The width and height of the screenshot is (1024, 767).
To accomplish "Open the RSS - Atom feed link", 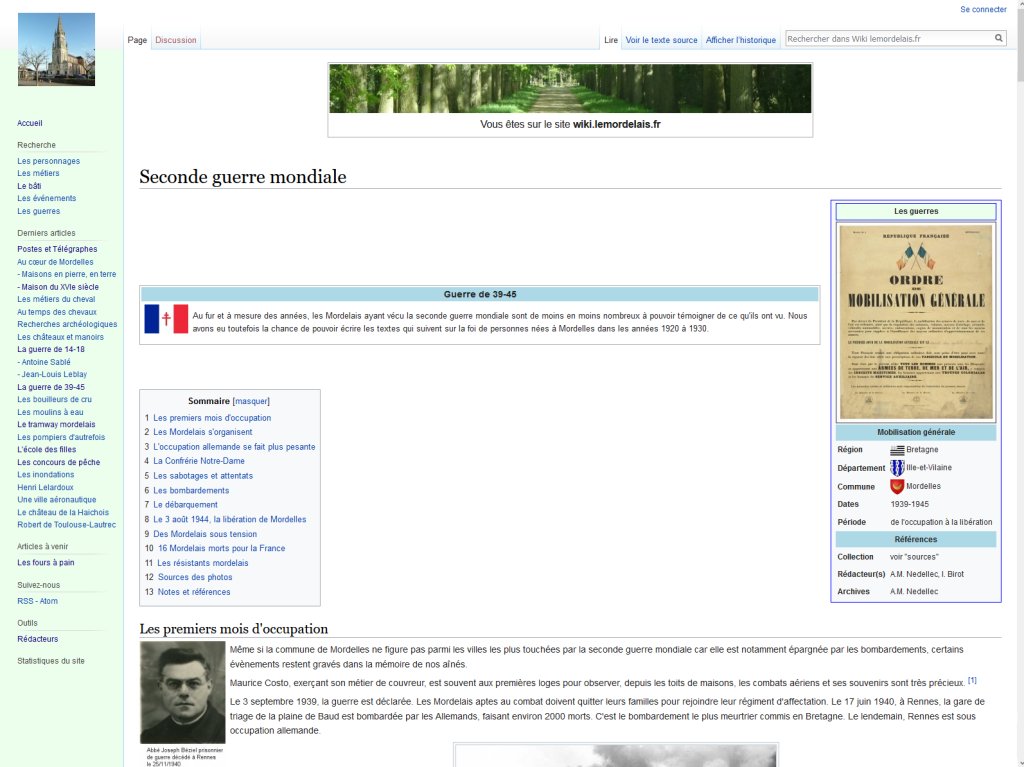I will coord(38,601).
